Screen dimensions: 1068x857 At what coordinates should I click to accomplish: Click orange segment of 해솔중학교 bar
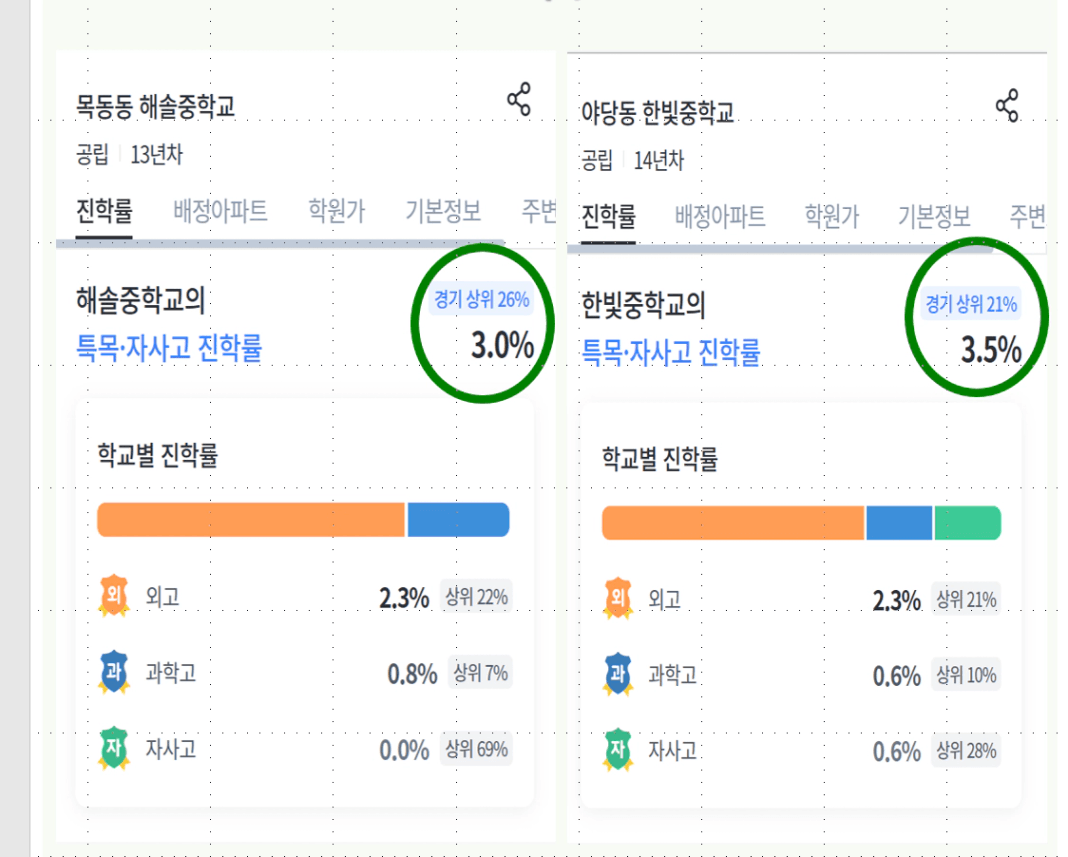[251, 520]
